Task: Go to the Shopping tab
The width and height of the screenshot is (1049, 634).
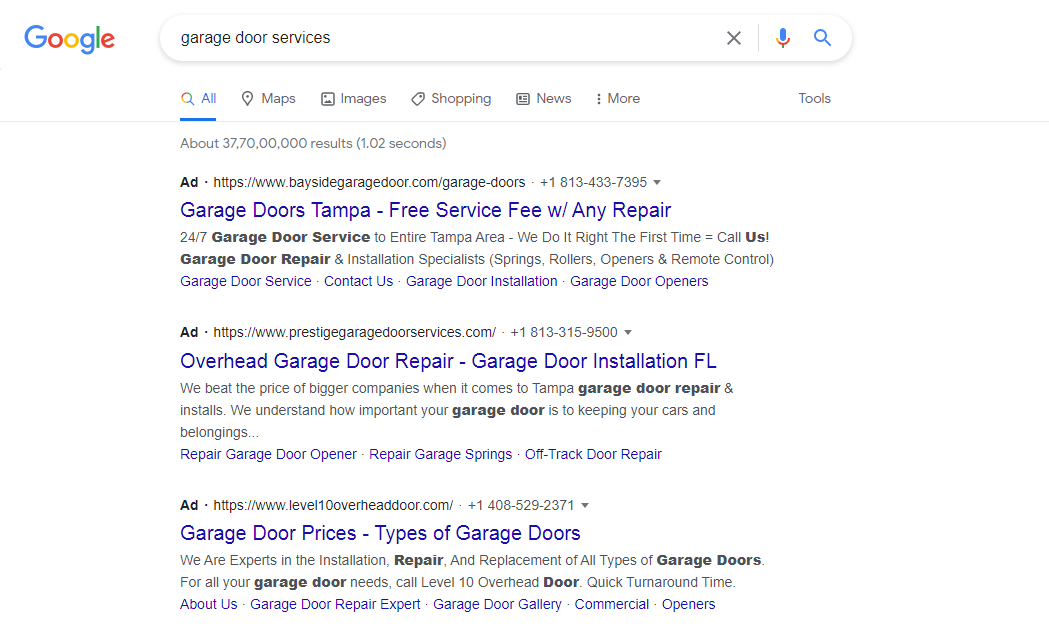Action: coord(451,99)
